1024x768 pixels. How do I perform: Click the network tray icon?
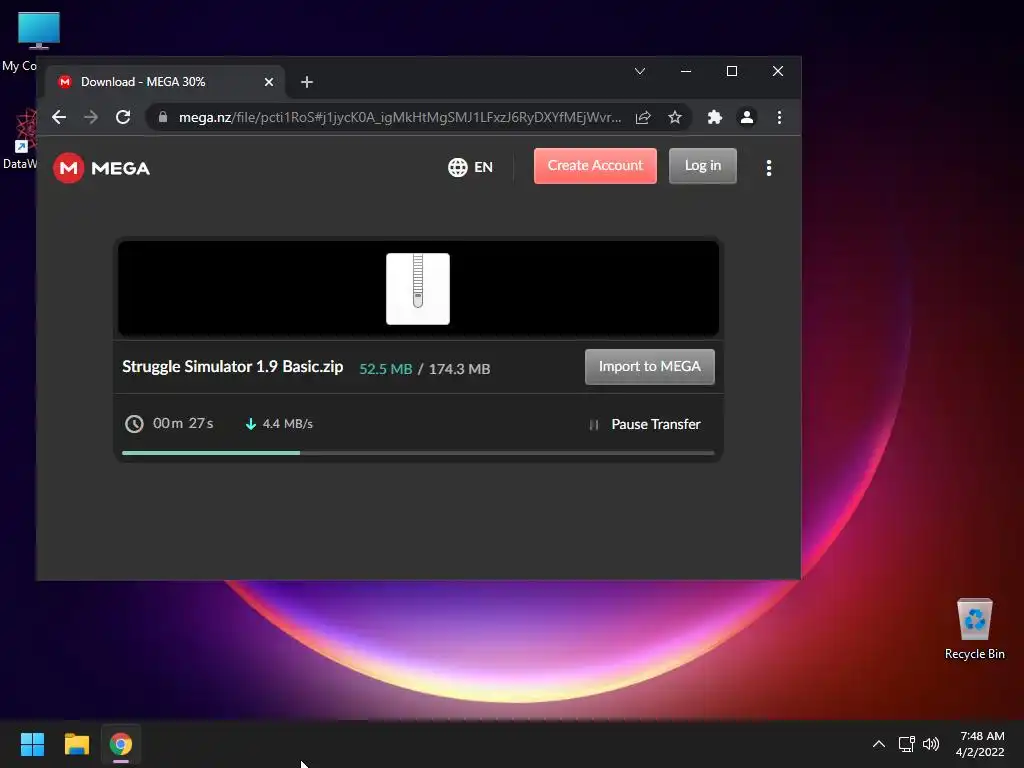click(906, 744)
